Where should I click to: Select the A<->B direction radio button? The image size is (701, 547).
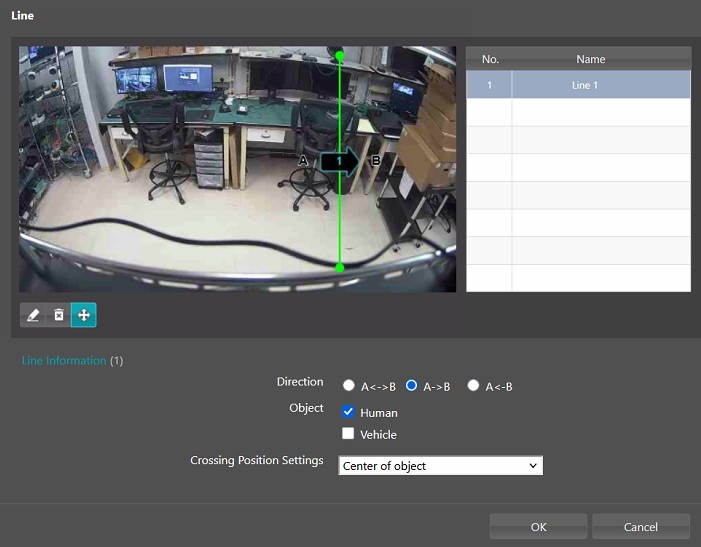point(349,385)
